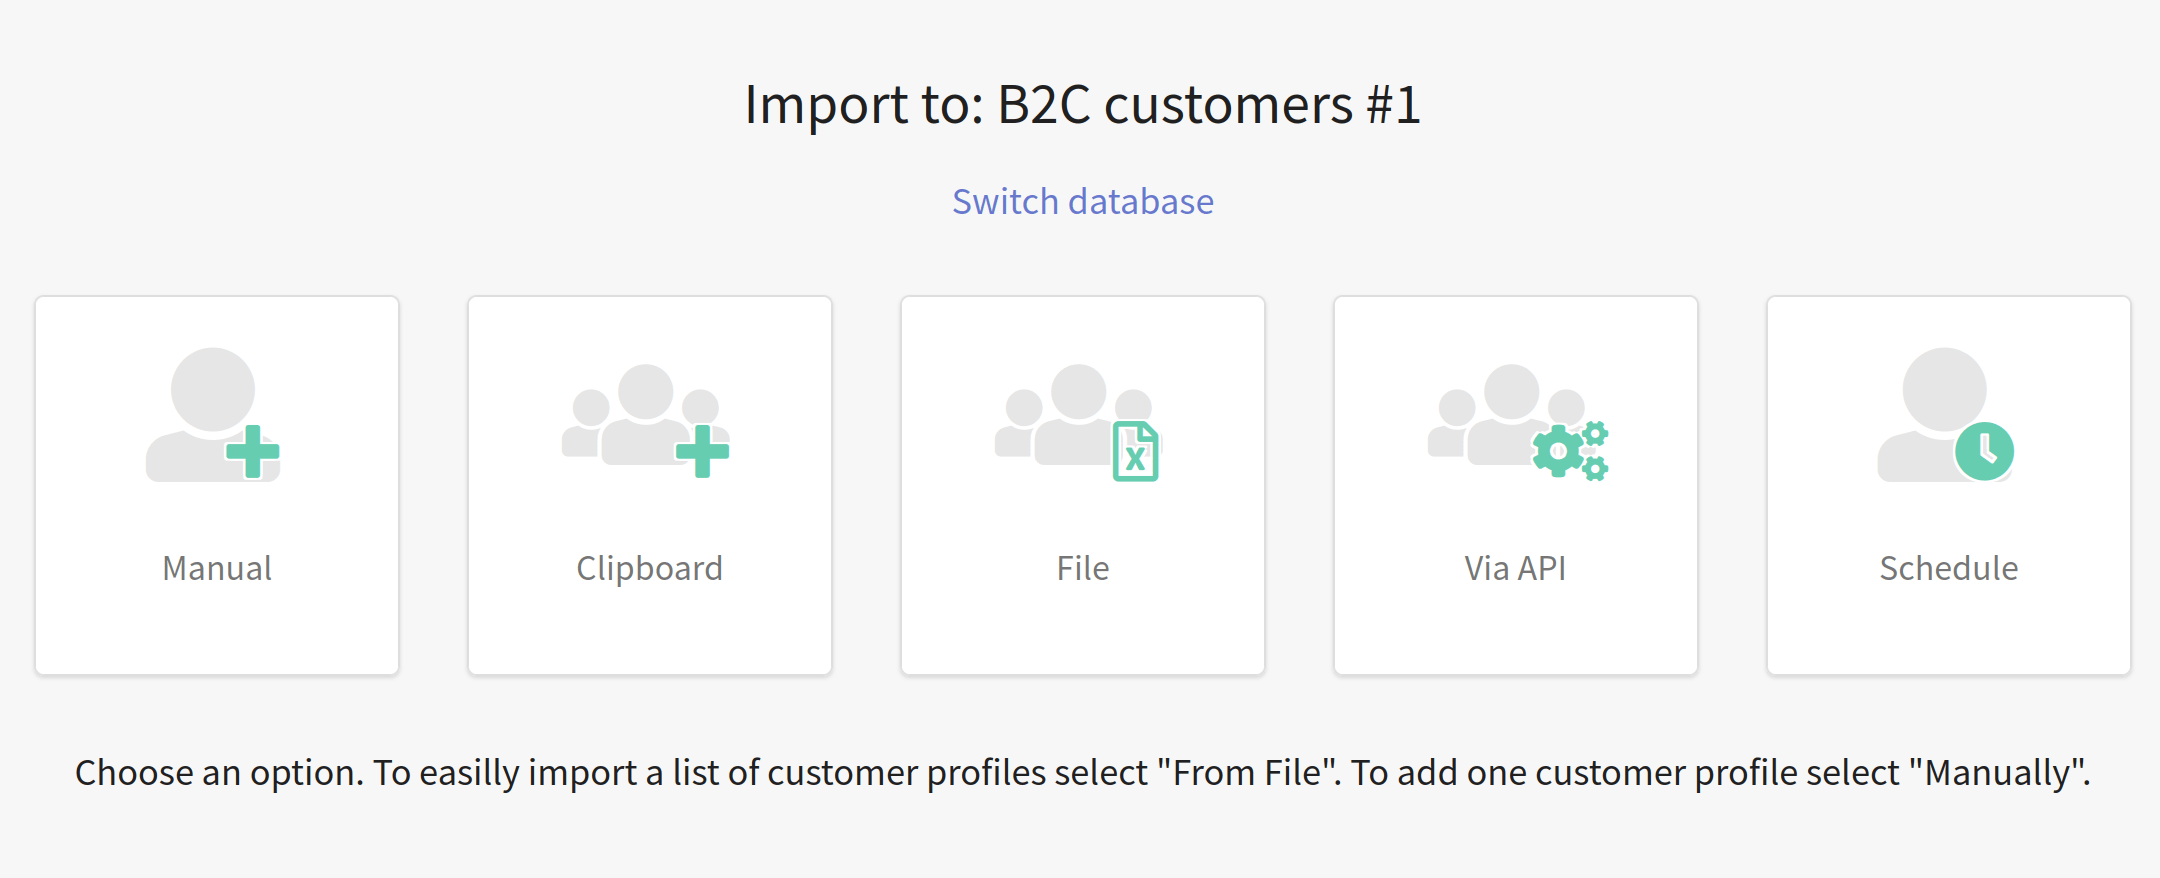Click the green plus on Clipboard icon

[x=703, y=452]
